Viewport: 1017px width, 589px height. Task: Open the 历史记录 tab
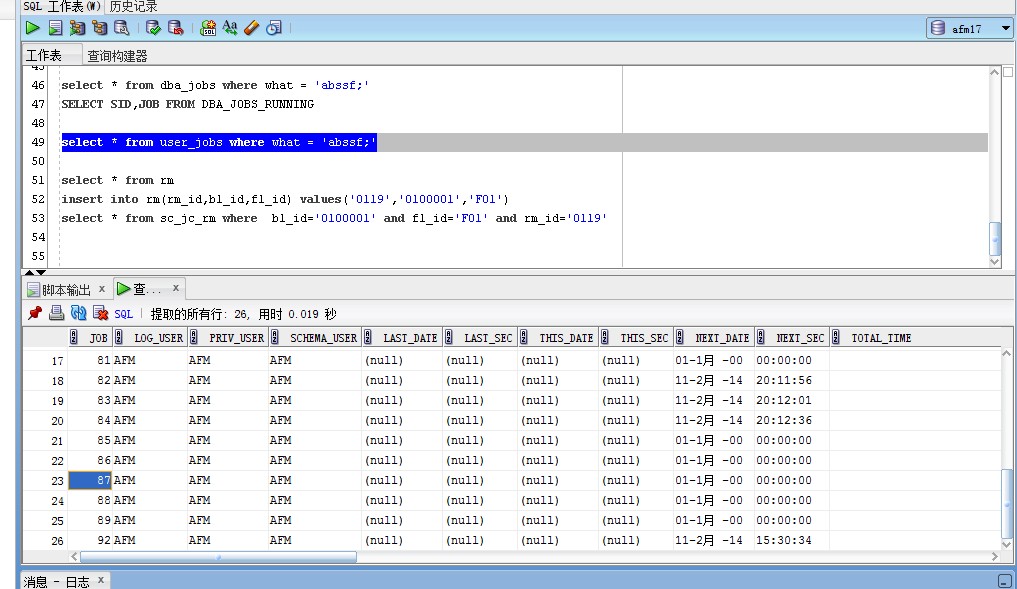[x=134, y=6]
